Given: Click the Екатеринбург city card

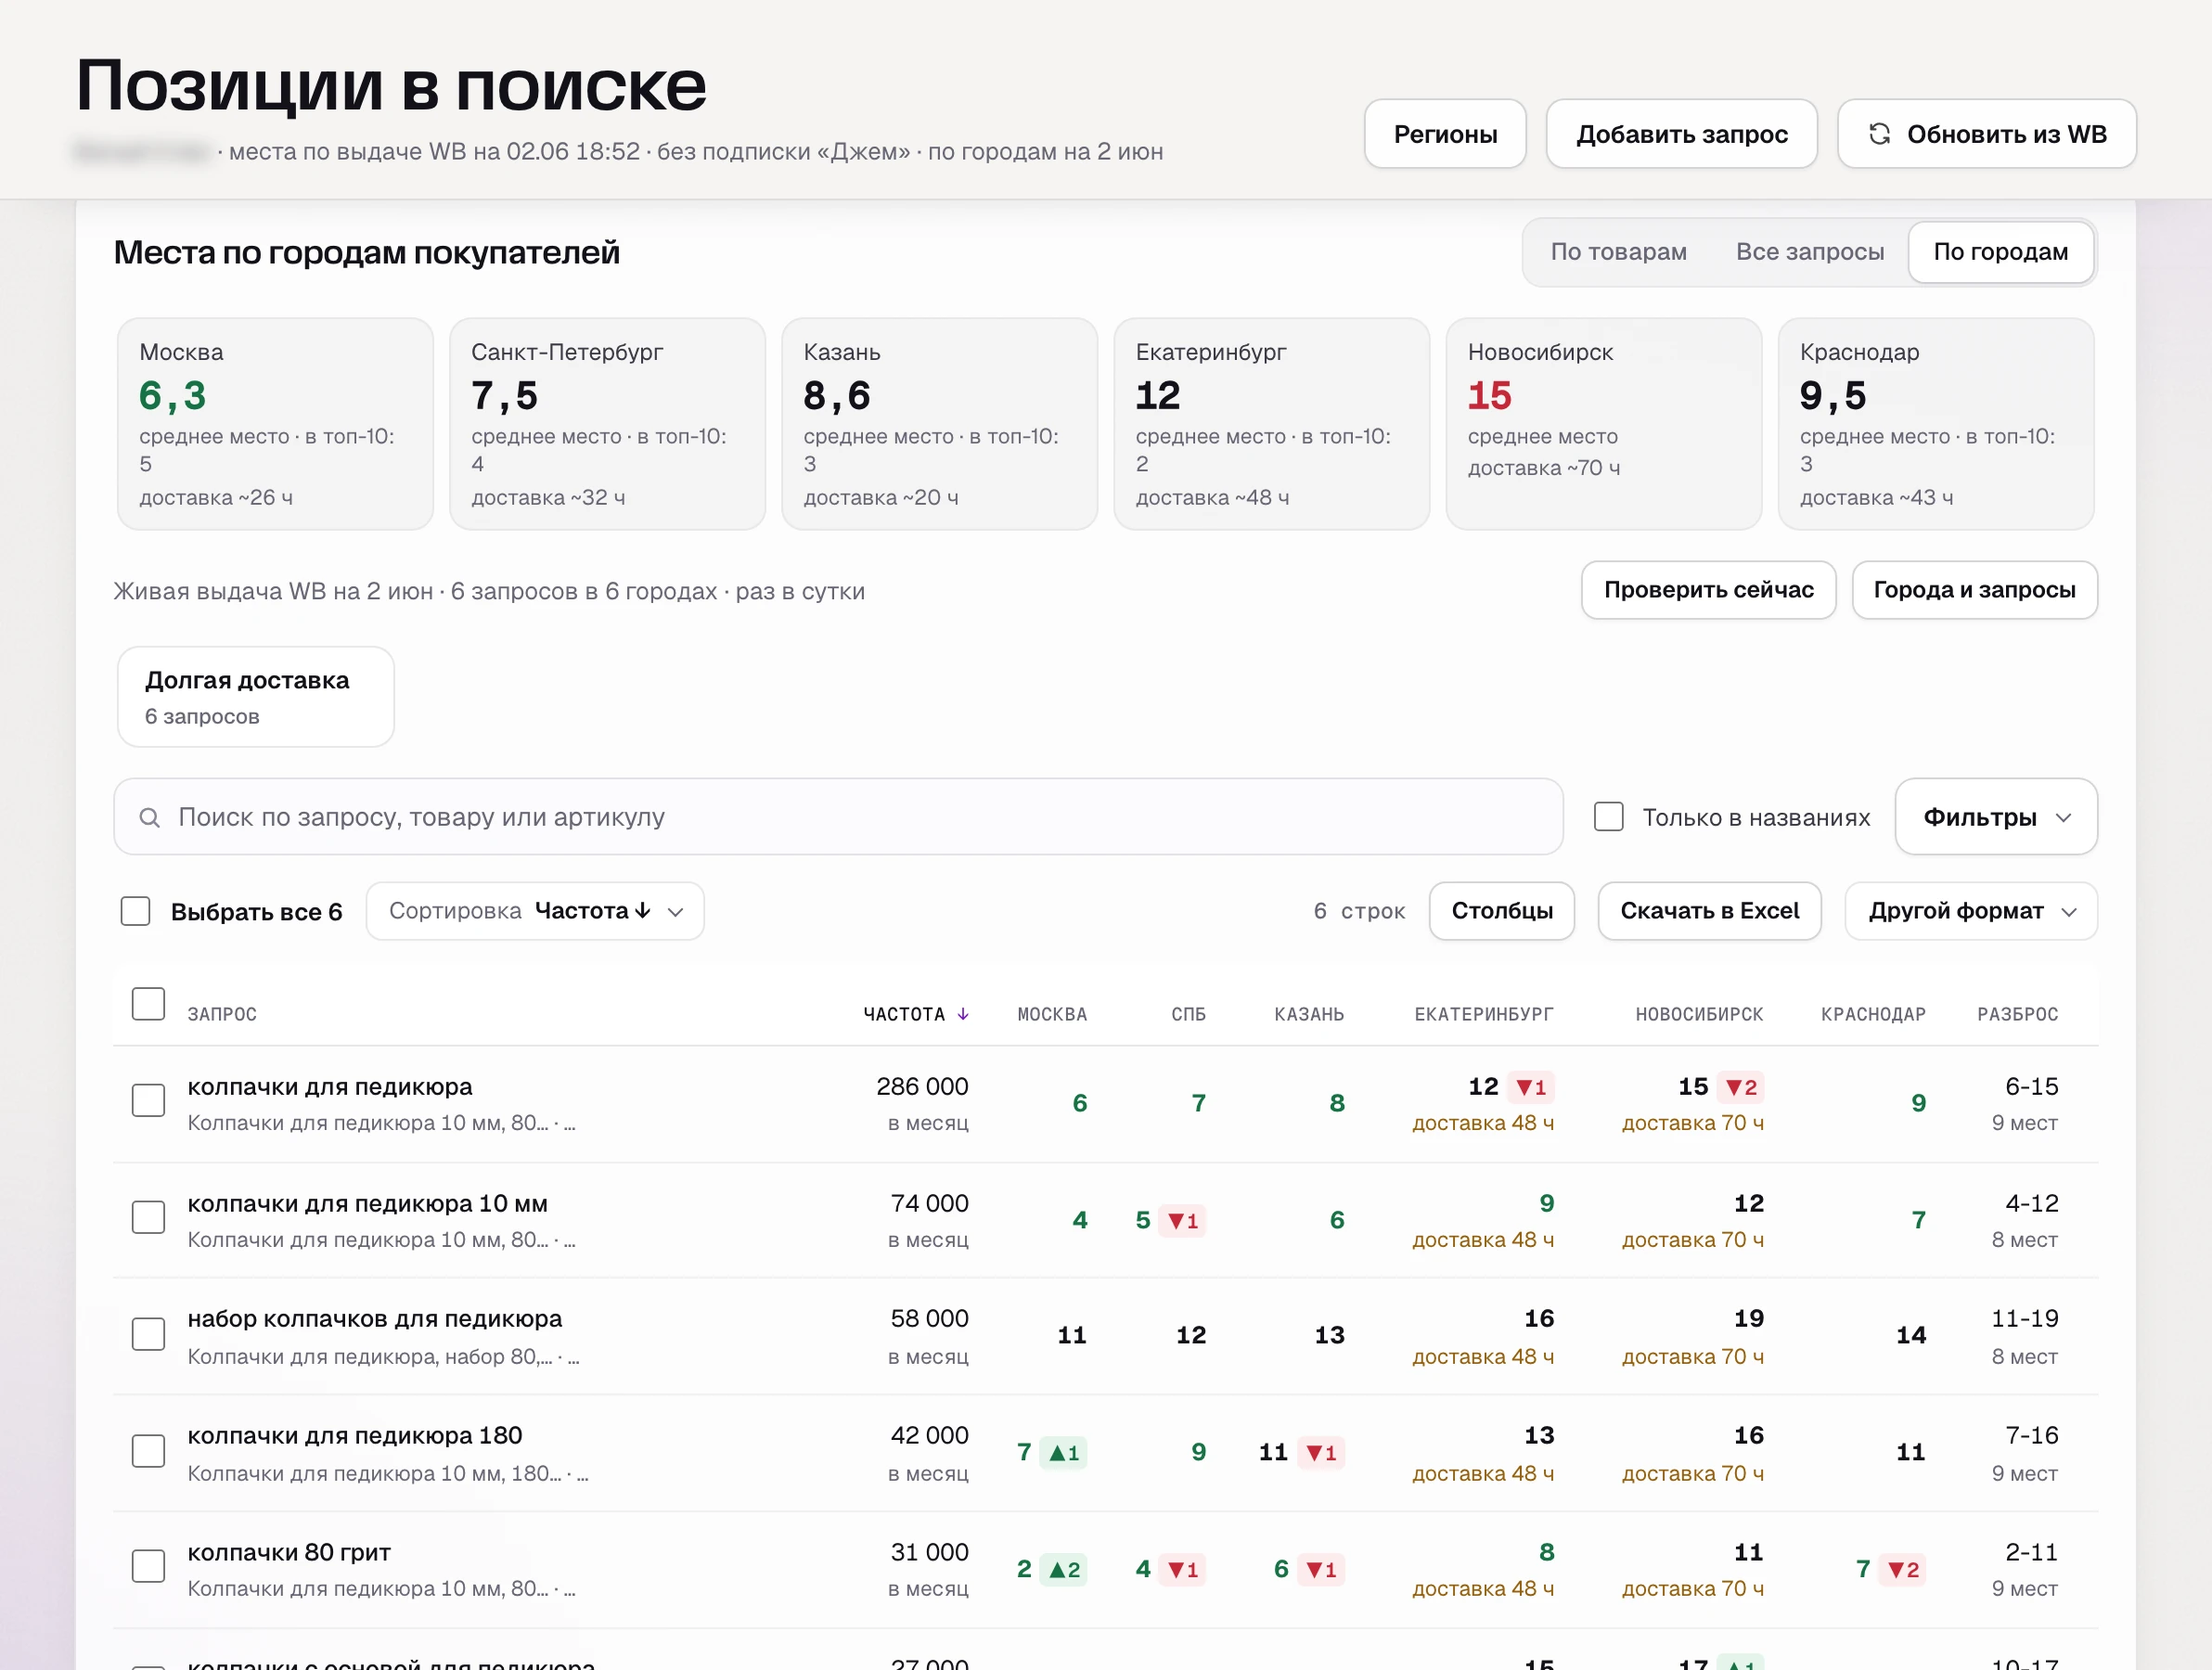Looking at the screenshot, I should tap(1271, 424).
